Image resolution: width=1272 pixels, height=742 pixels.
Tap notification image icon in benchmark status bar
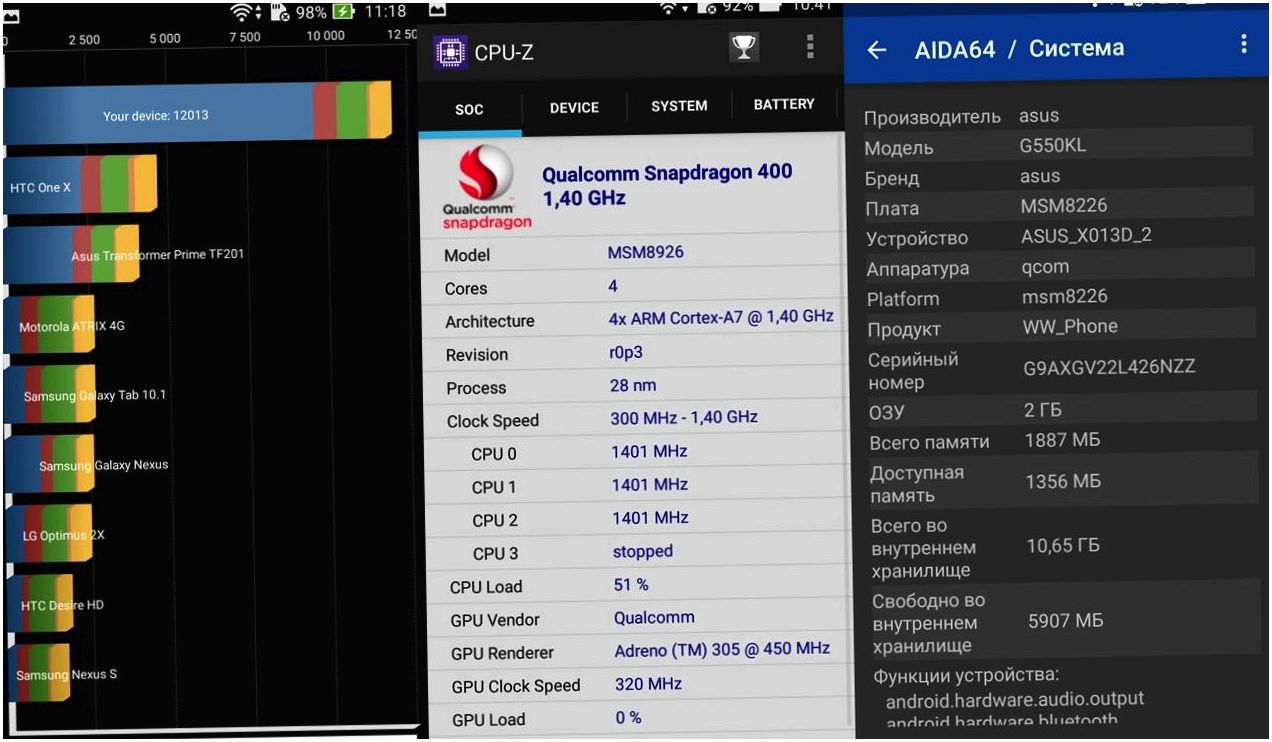[x=12, y=16]
